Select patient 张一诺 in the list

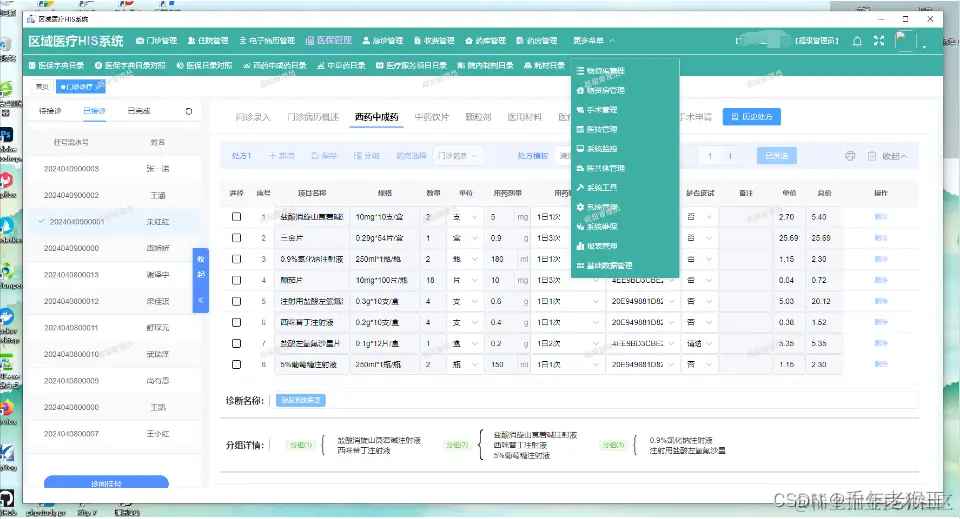point(114,168)
